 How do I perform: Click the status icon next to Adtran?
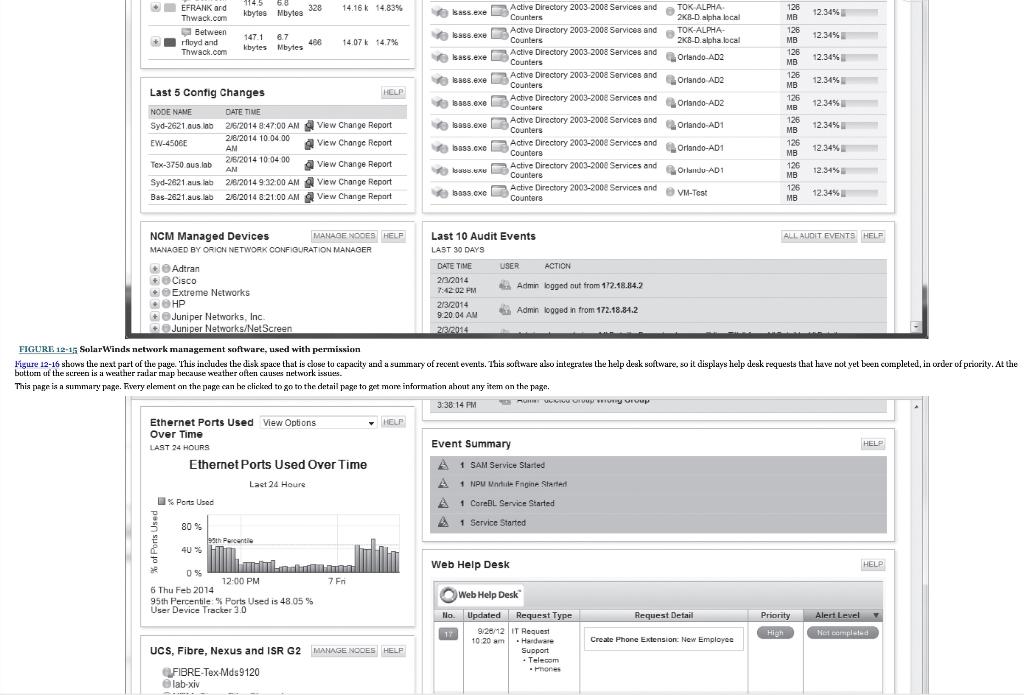[x=166, y=268]
